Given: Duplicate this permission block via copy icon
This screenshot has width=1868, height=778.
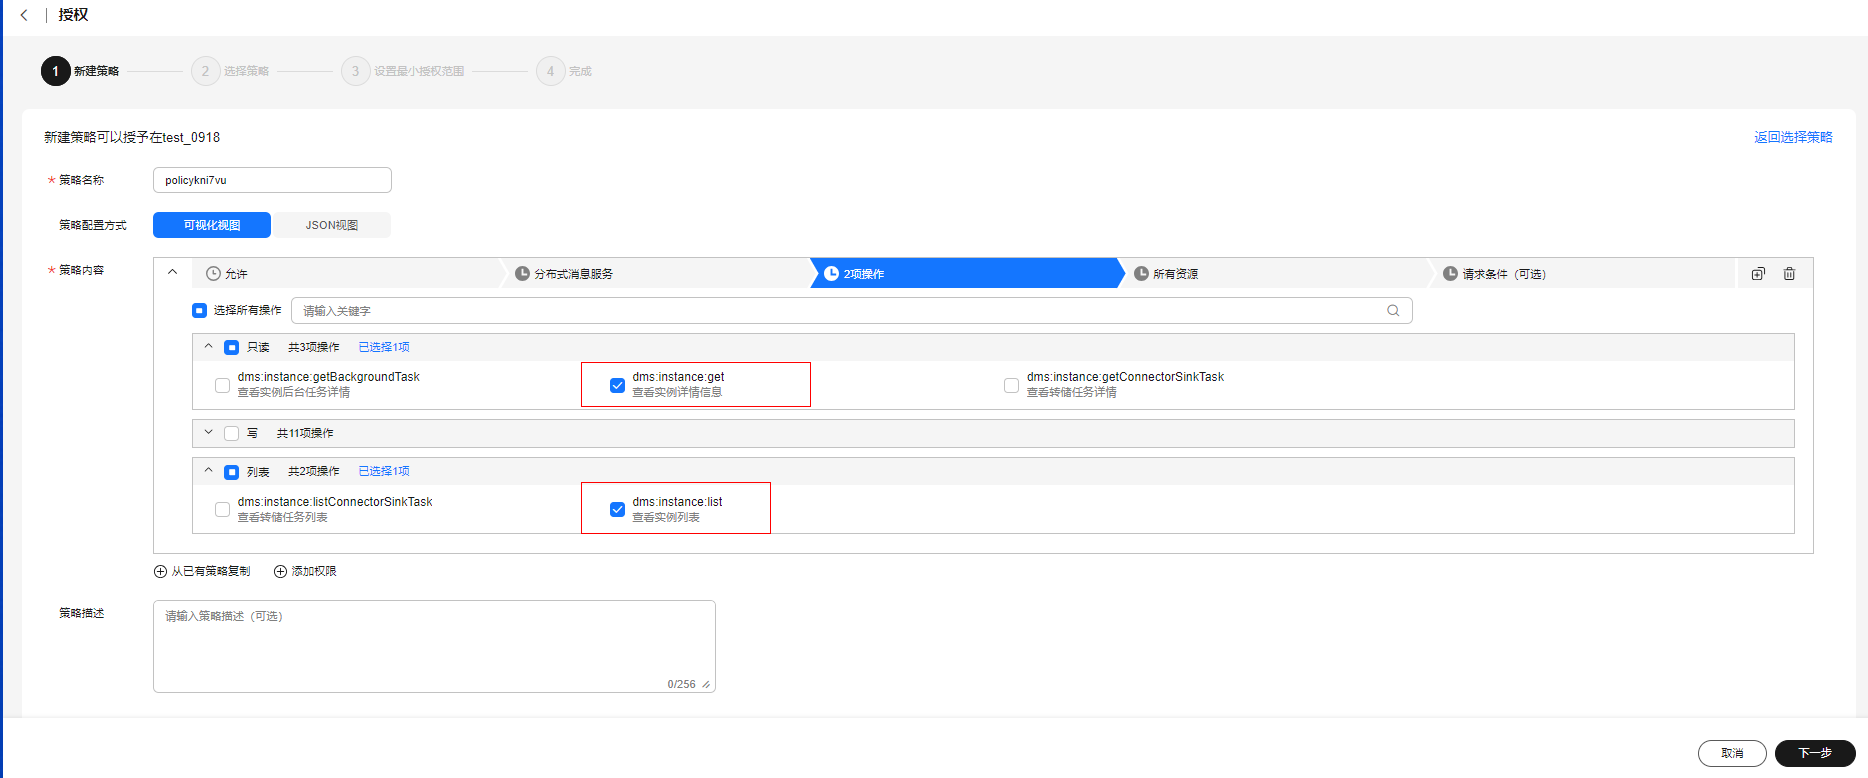Looking at the screenshot, I should 1758,274.
